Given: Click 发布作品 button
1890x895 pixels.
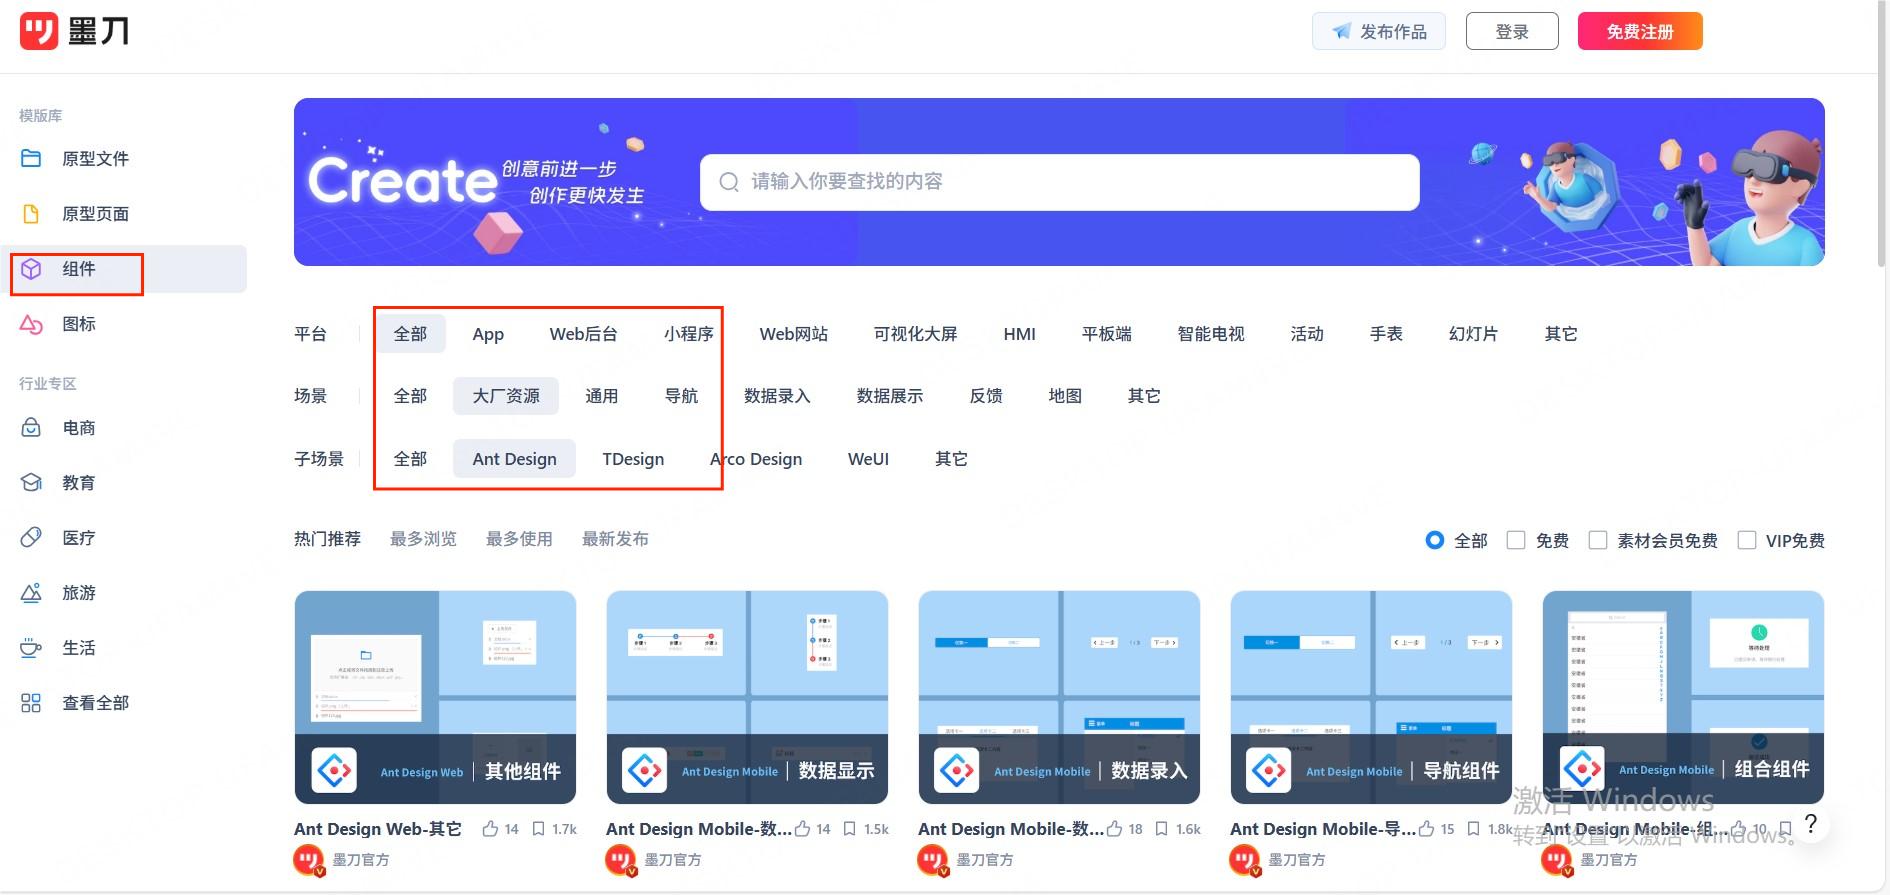Looking at the screenshot, I should [x=1380, y=31].
